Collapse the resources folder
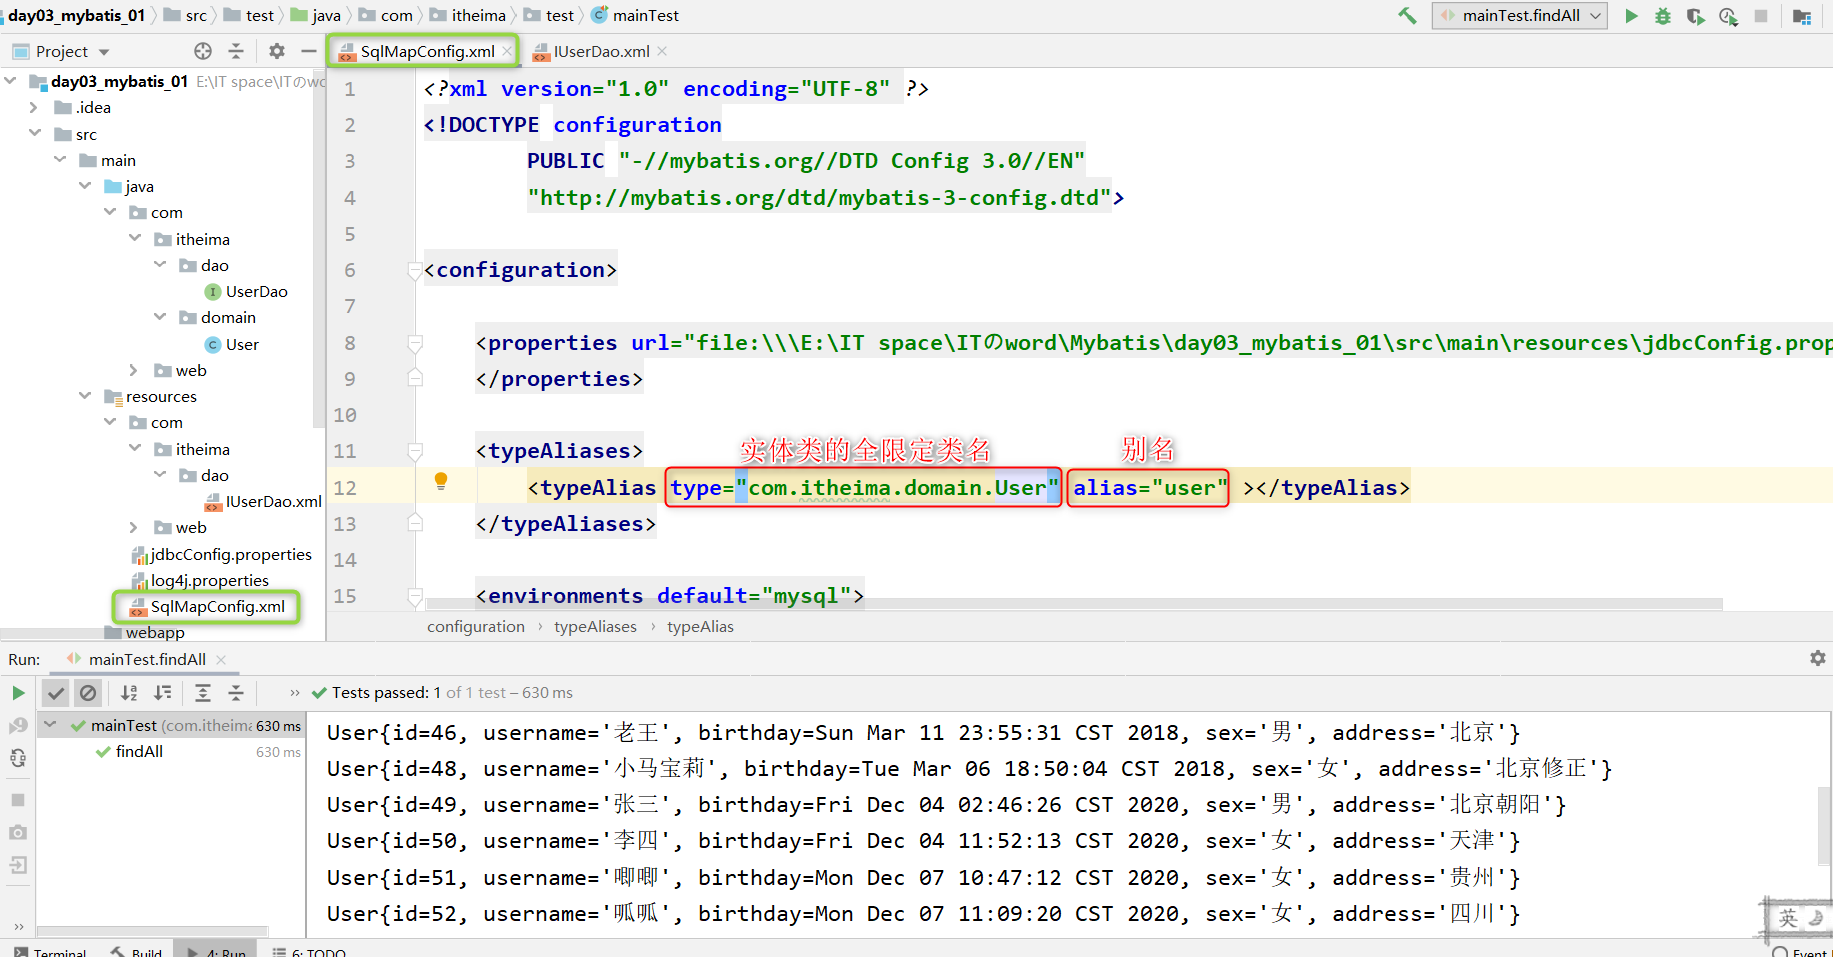Viewport: 1833px width, 957px height. [85, 396]
